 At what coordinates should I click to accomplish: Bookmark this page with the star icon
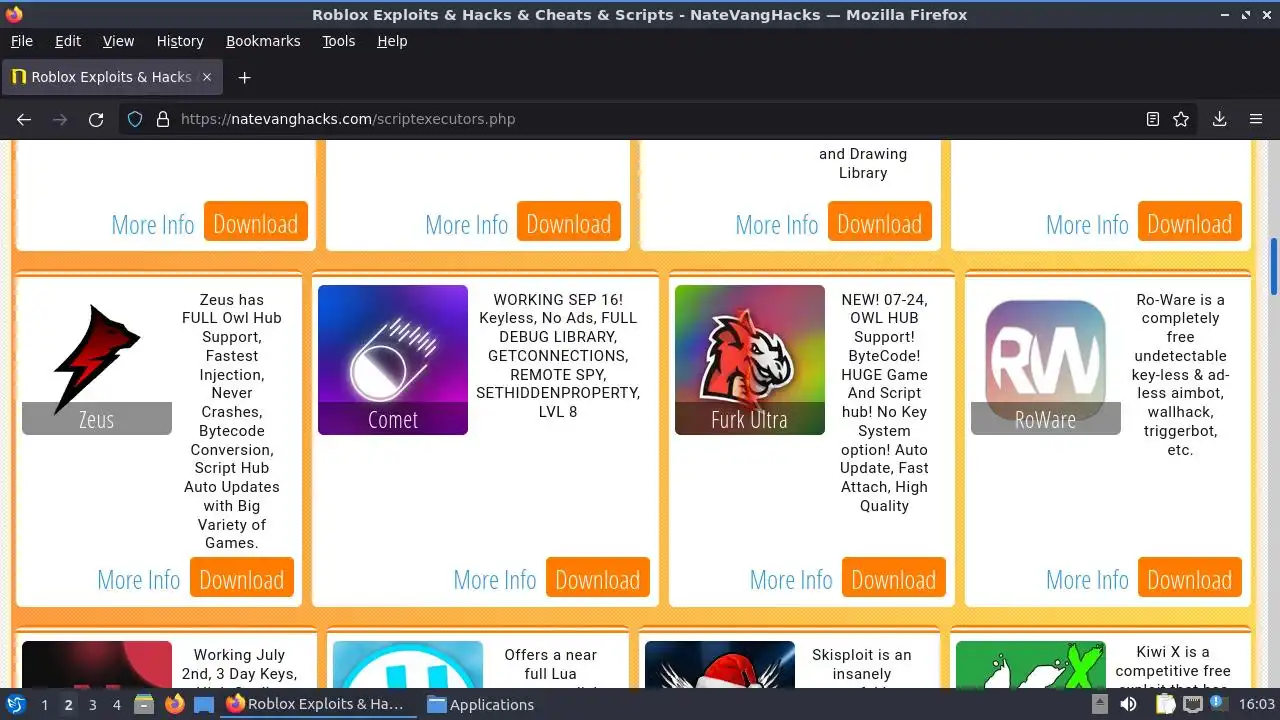coord(1181,119)
